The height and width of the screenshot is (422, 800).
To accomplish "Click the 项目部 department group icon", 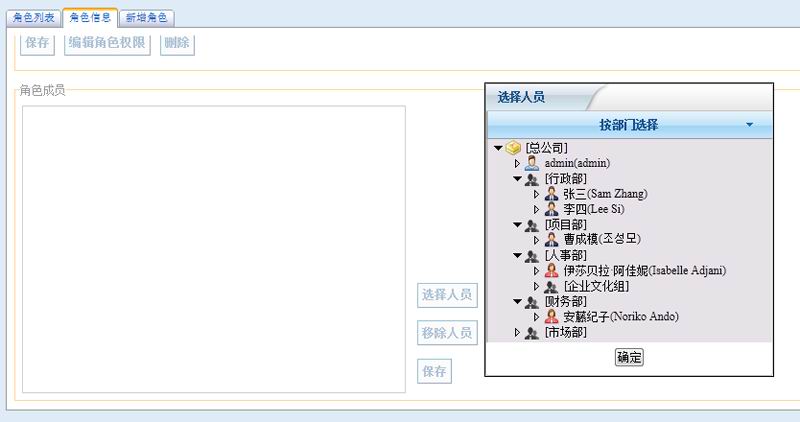I will point(532,225).
